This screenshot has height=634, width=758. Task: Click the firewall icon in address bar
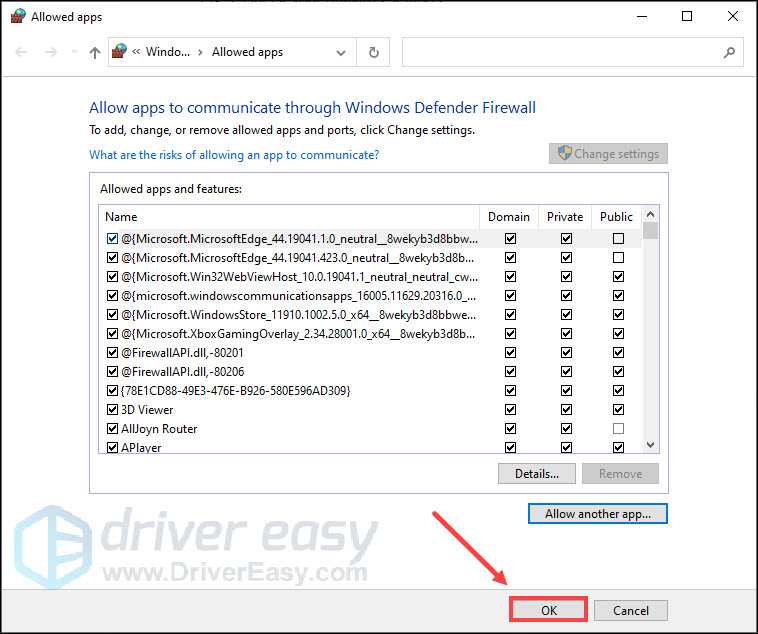(119, 51)
